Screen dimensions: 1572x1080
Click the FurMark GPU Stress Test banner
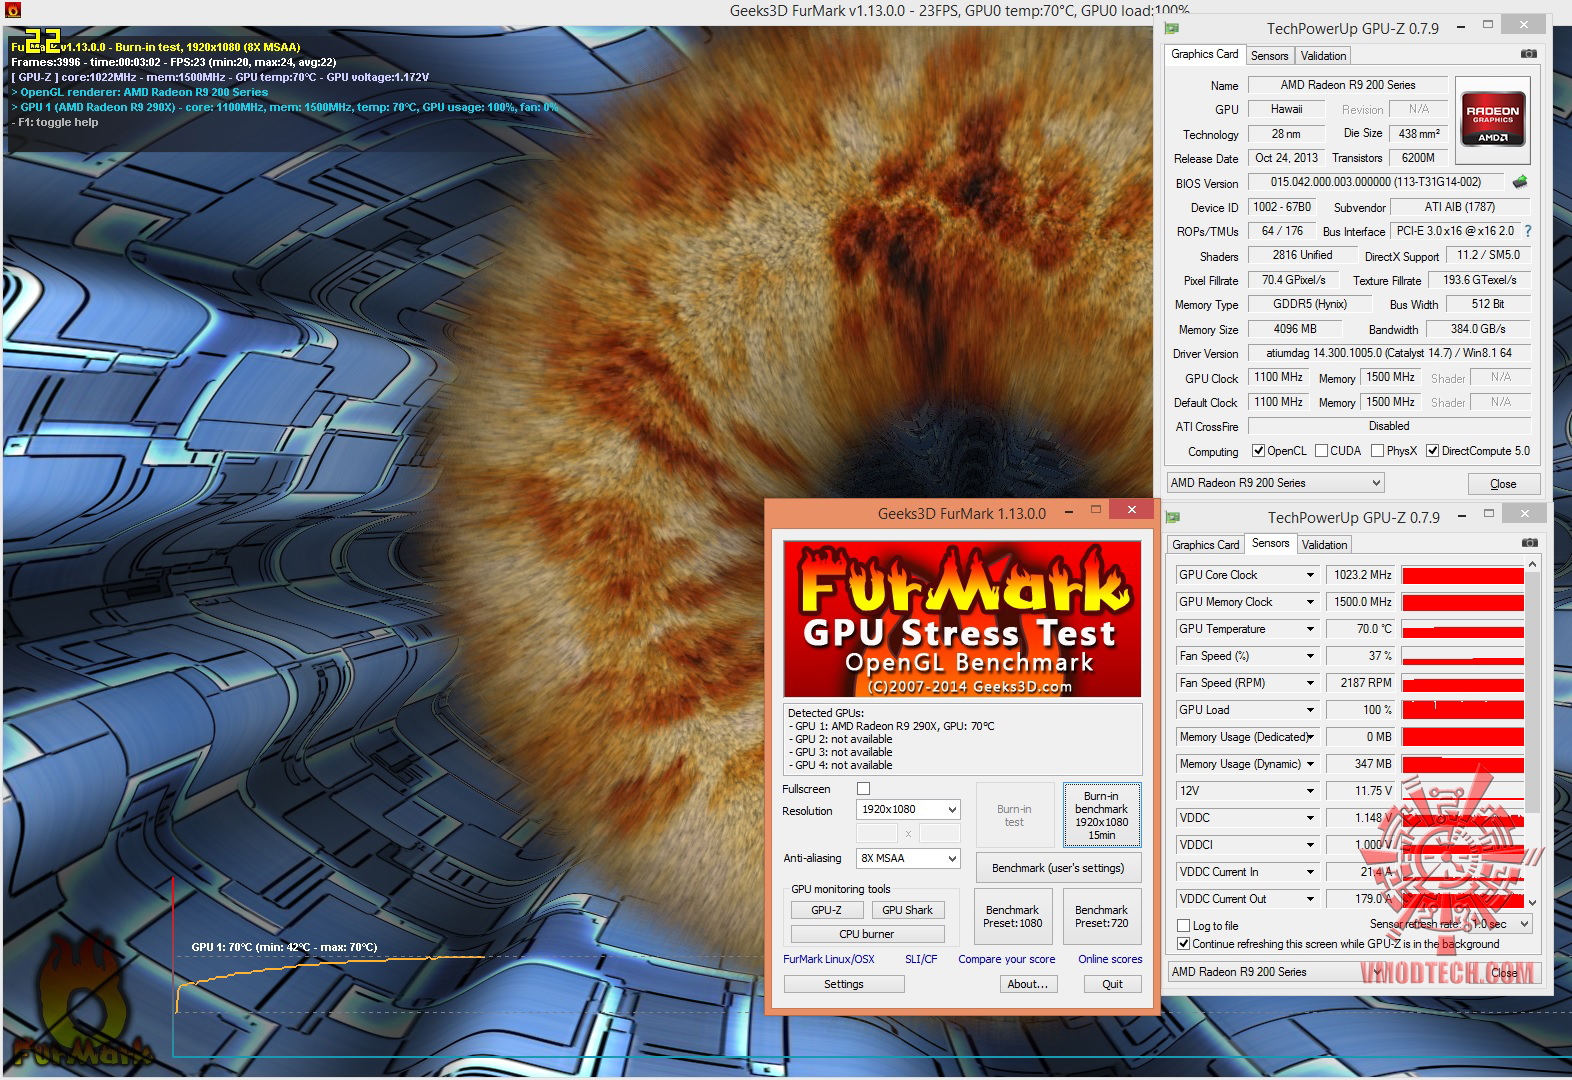tap(962, 619)
